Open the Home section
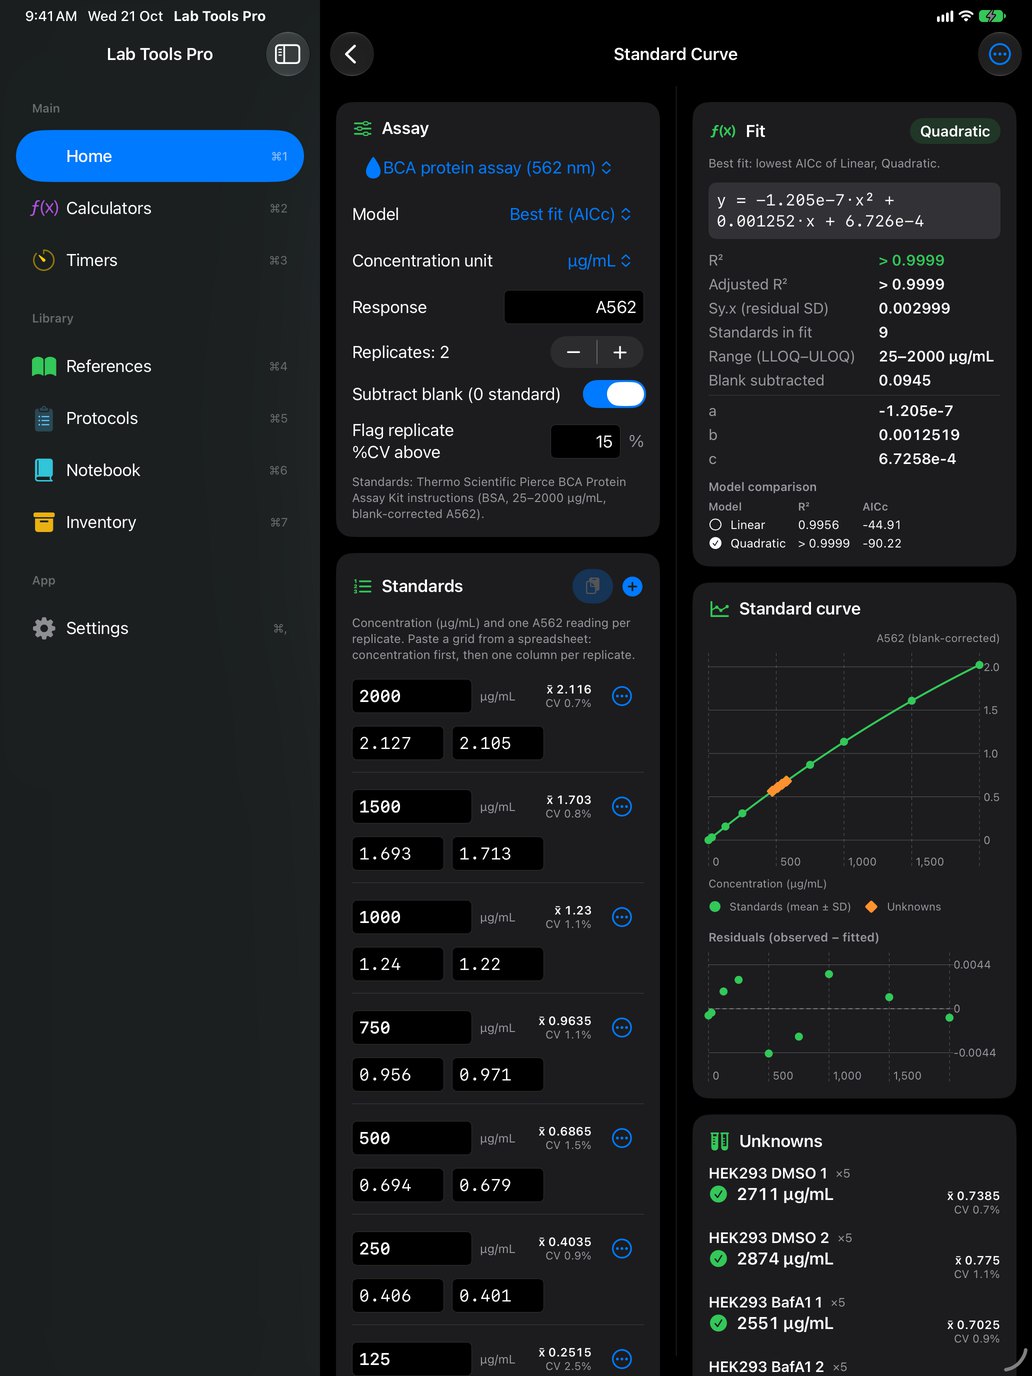Screen dimensions: 1032x1376 tap(160, 156)
